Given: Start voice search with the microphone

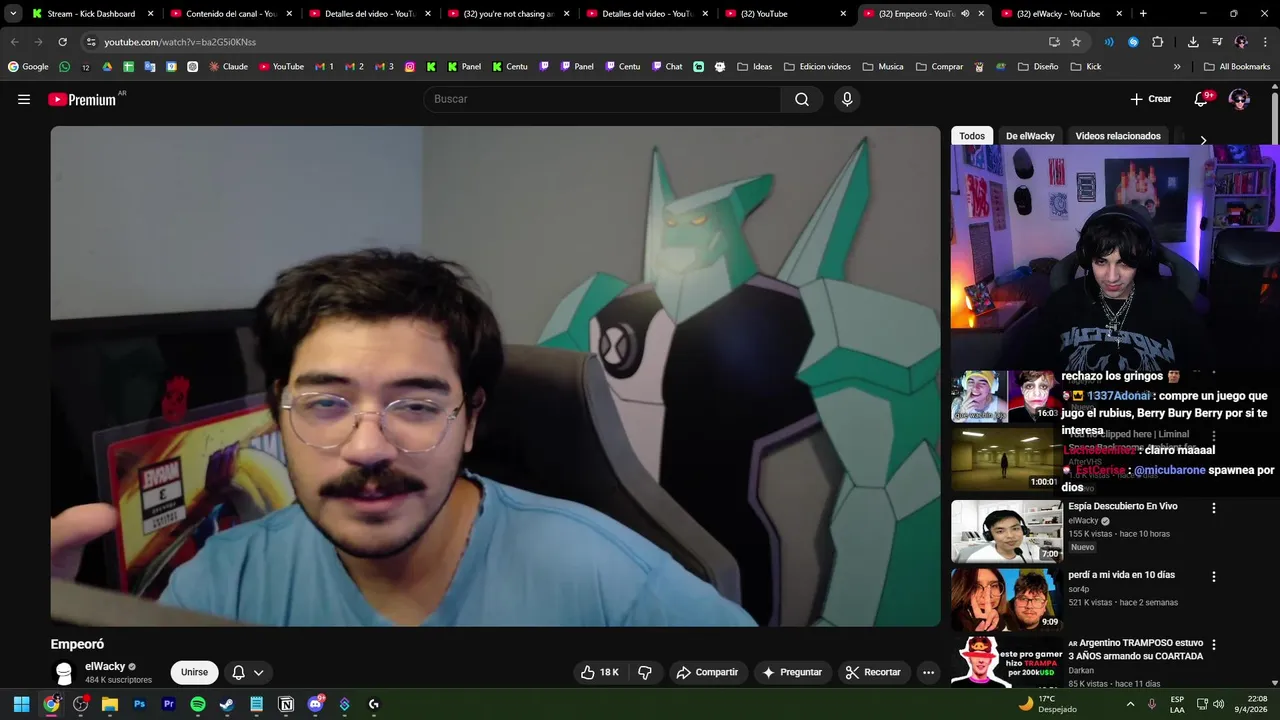Looking at the screenshot, I should pyautogui.click(x=847, y=99).
